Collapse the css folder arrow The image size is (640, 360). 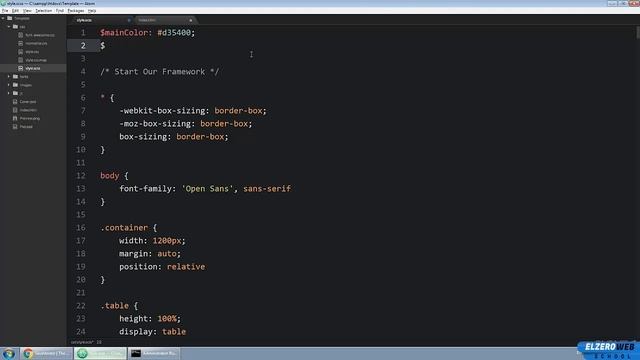[9, 27]
